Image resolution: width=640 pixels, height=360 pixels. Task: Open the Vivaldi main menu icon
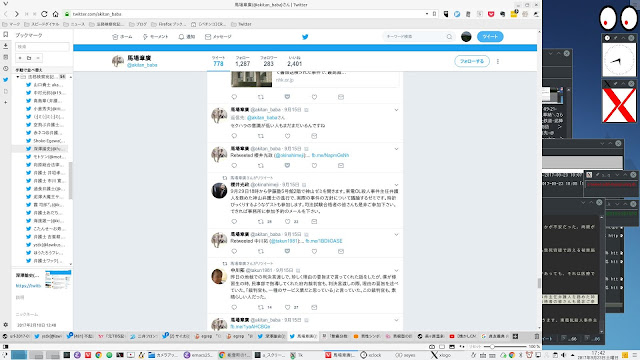pos(5,4)
